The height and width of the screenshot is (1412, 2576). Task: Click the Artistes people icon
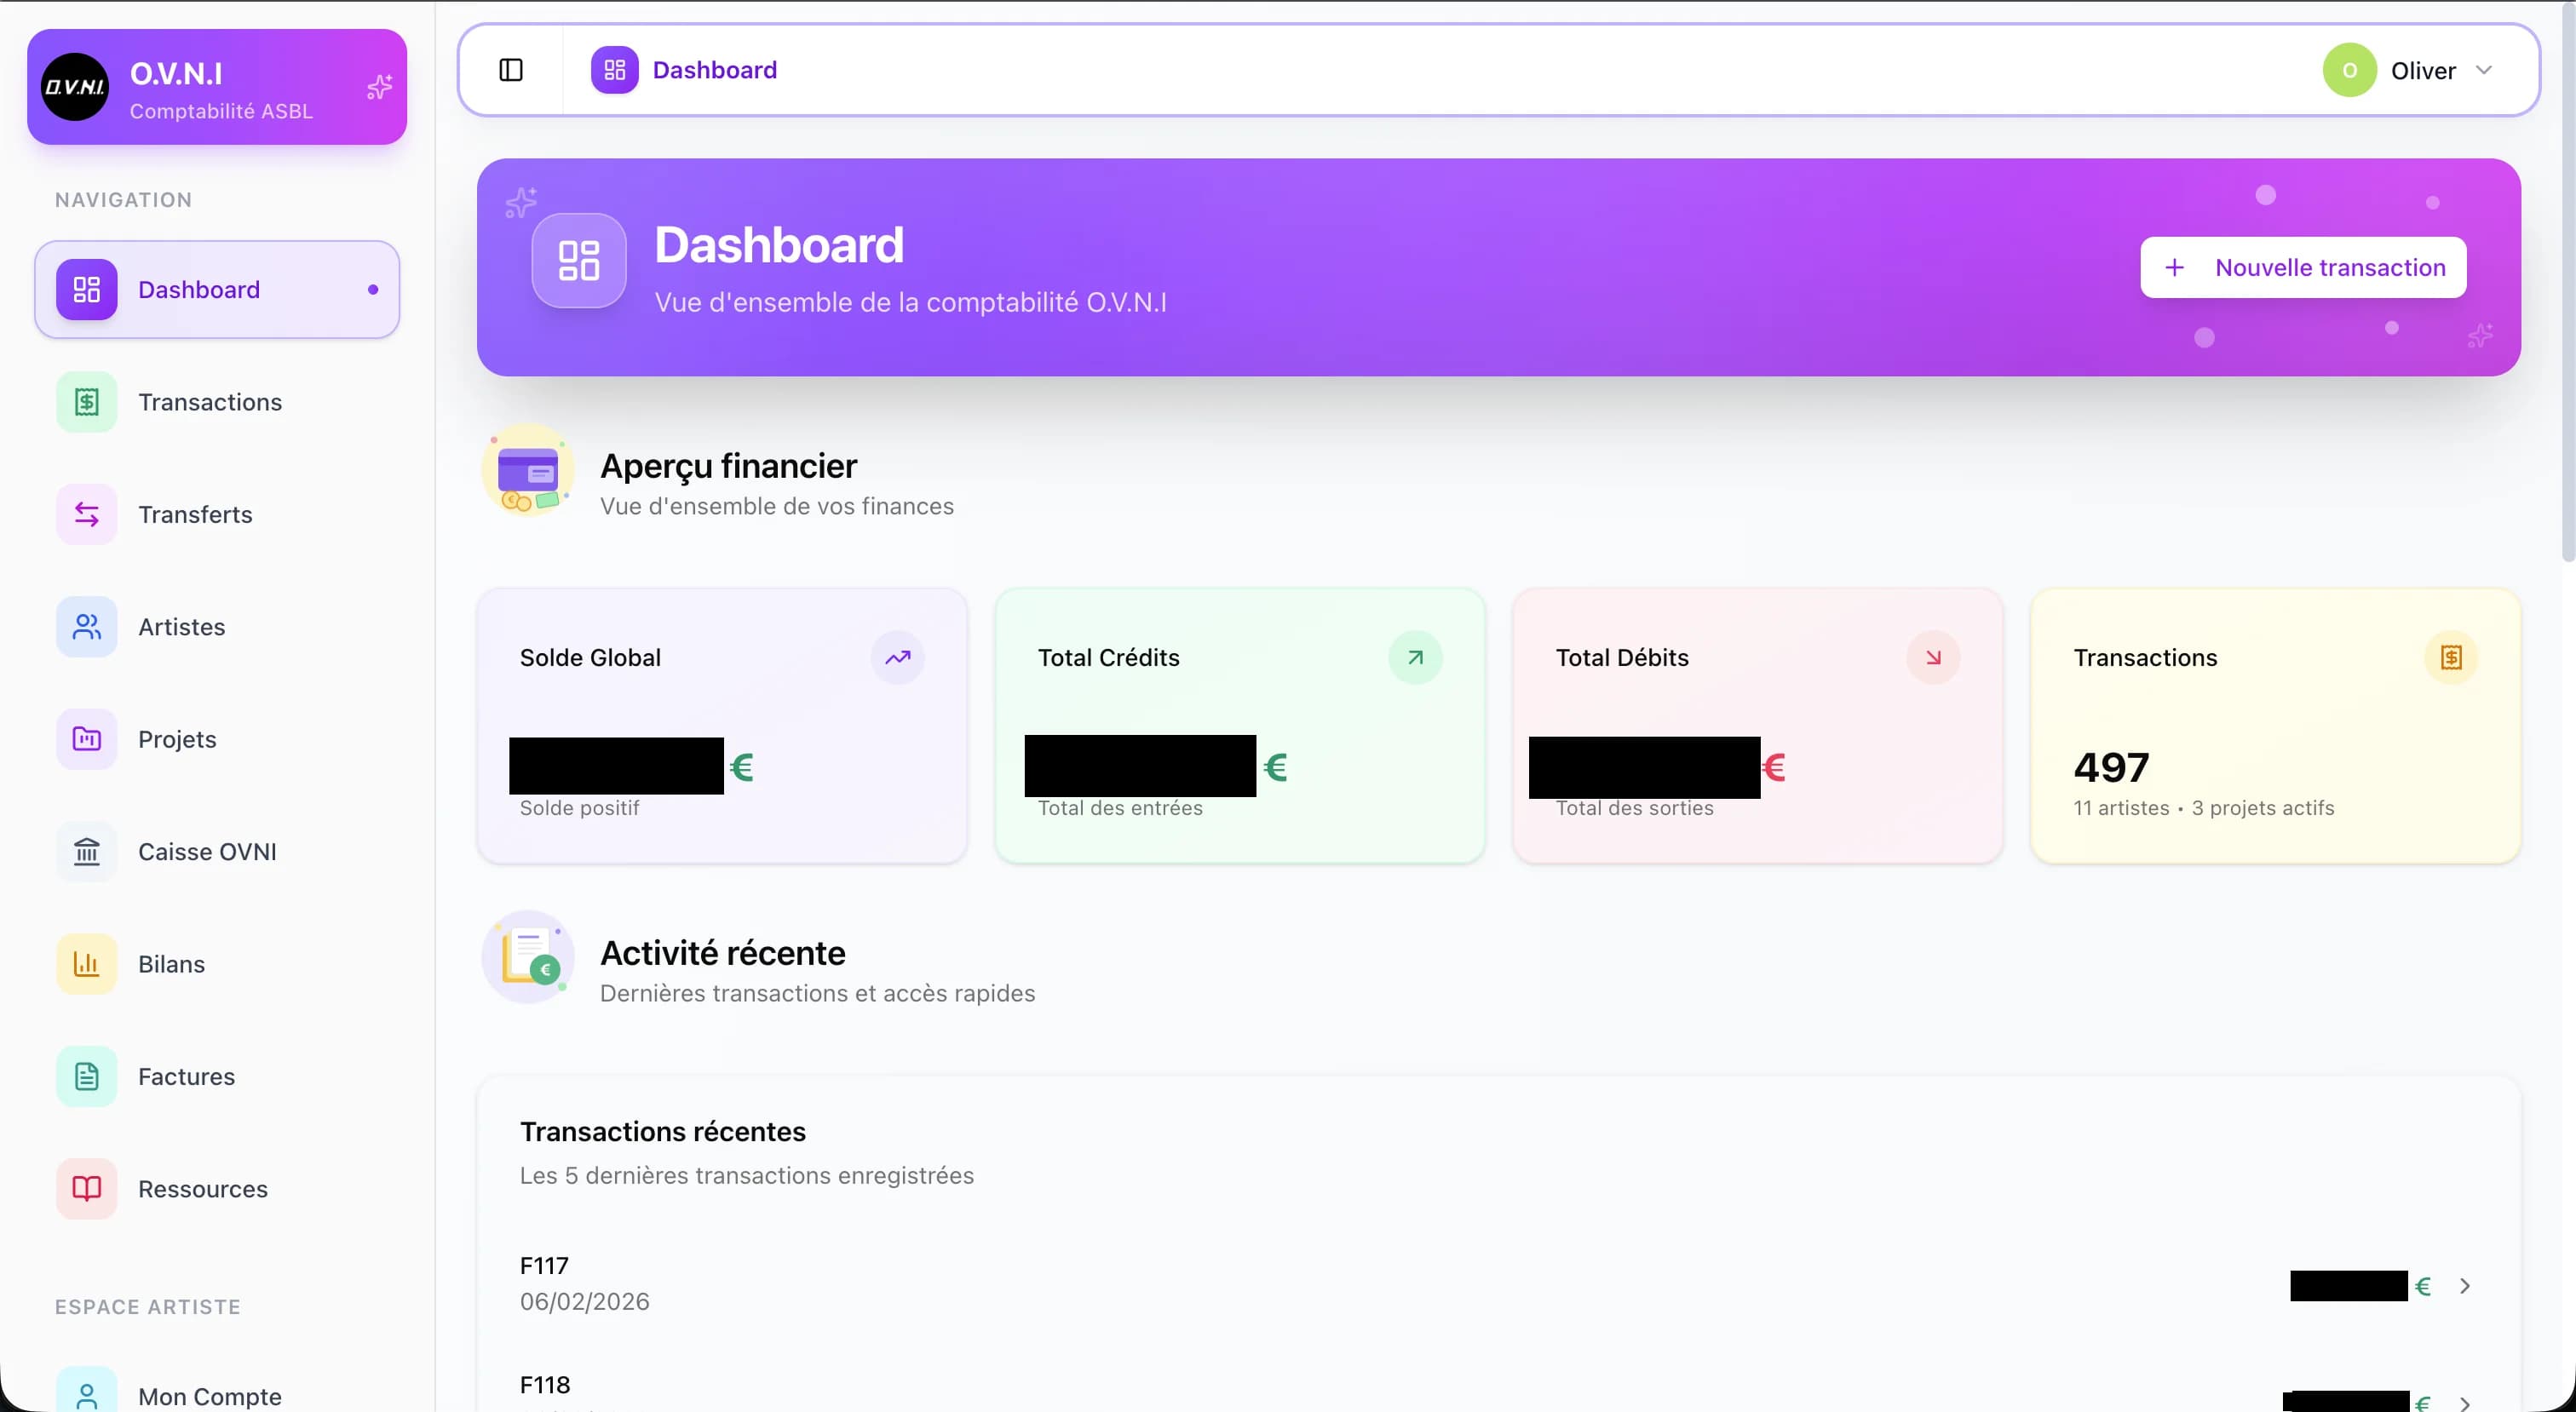86,627
